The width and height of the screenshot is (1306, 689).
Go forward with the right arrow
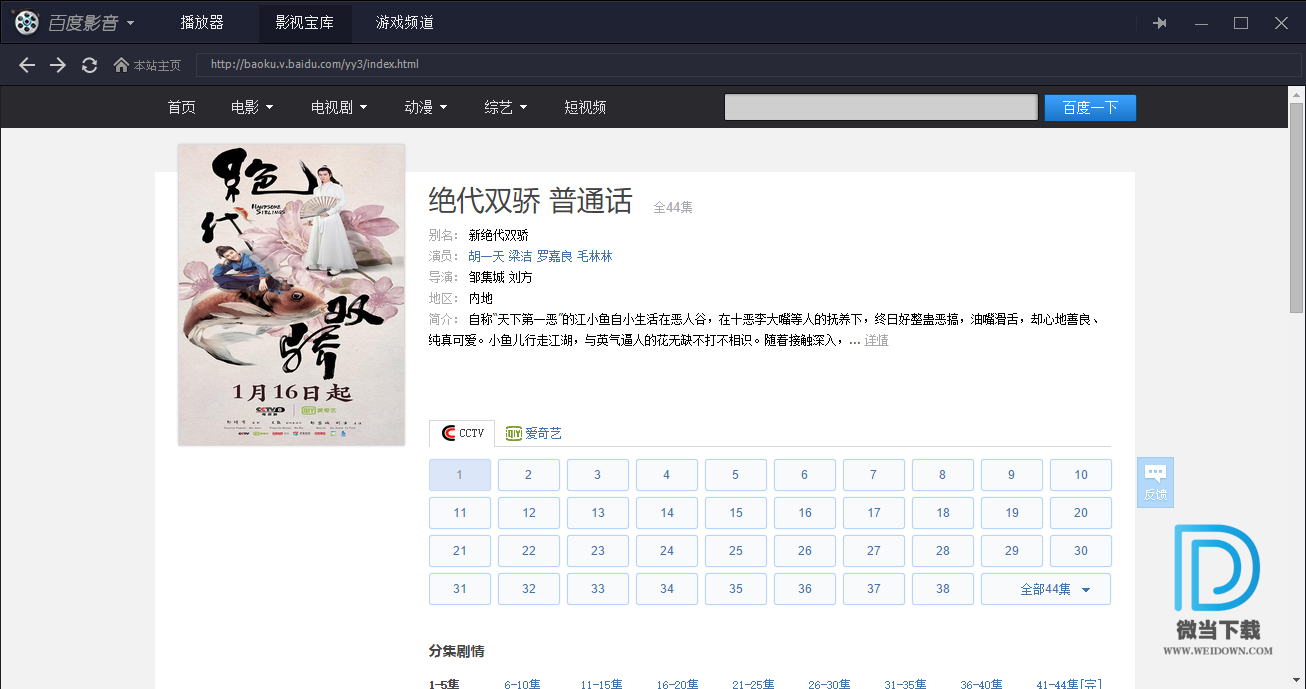coord(58,65)
